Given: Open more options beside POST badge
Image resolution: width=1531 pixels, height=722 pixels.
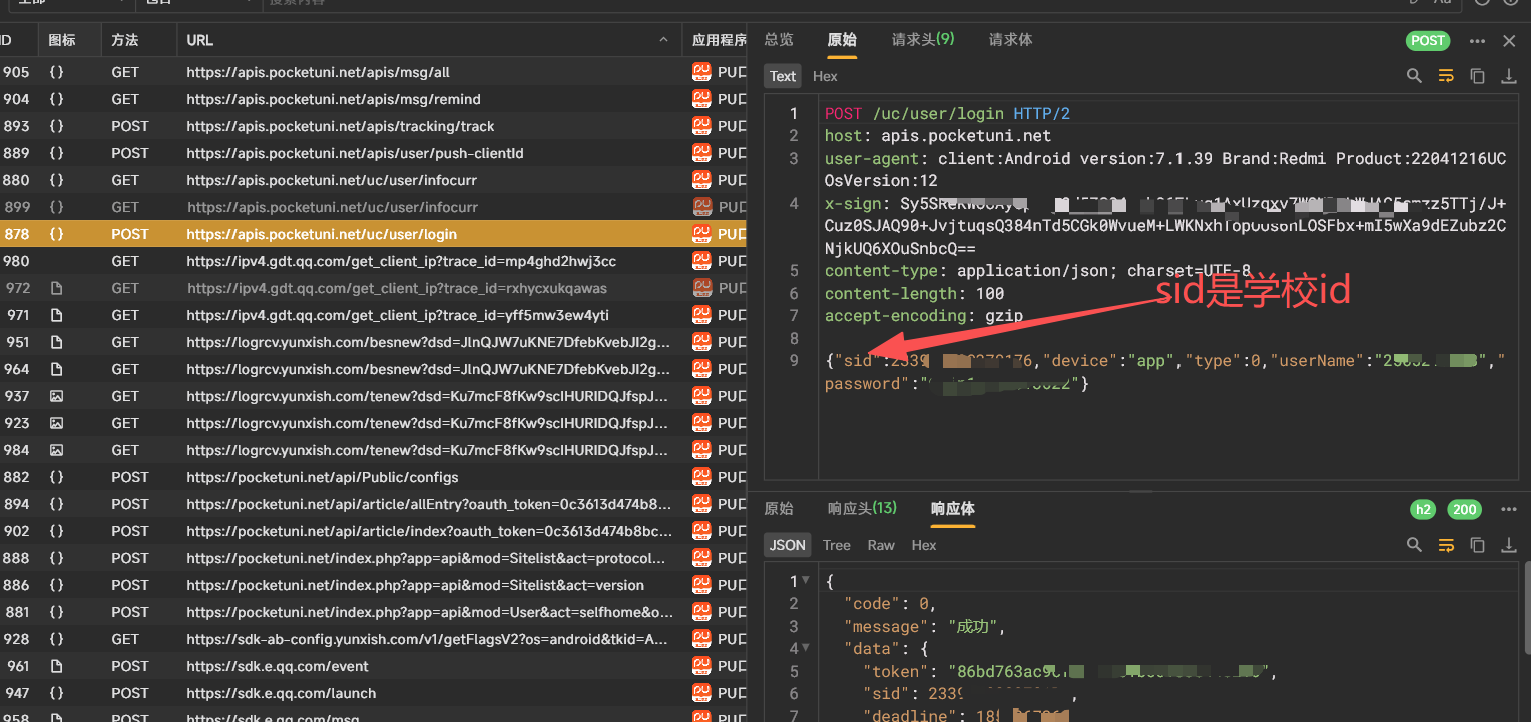Looking at the screenshot, I should coord(1477,41).
